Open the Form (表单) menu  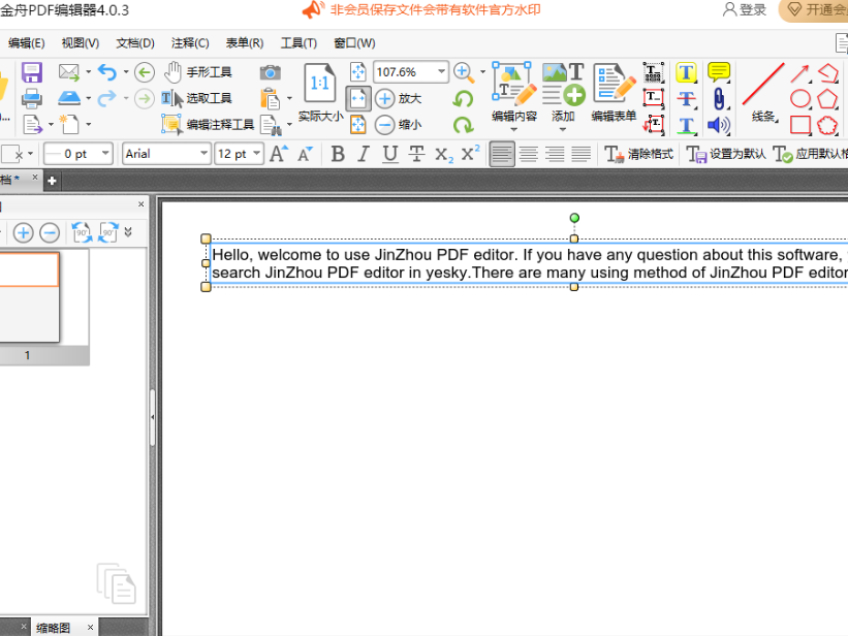[x=244, y=43]
